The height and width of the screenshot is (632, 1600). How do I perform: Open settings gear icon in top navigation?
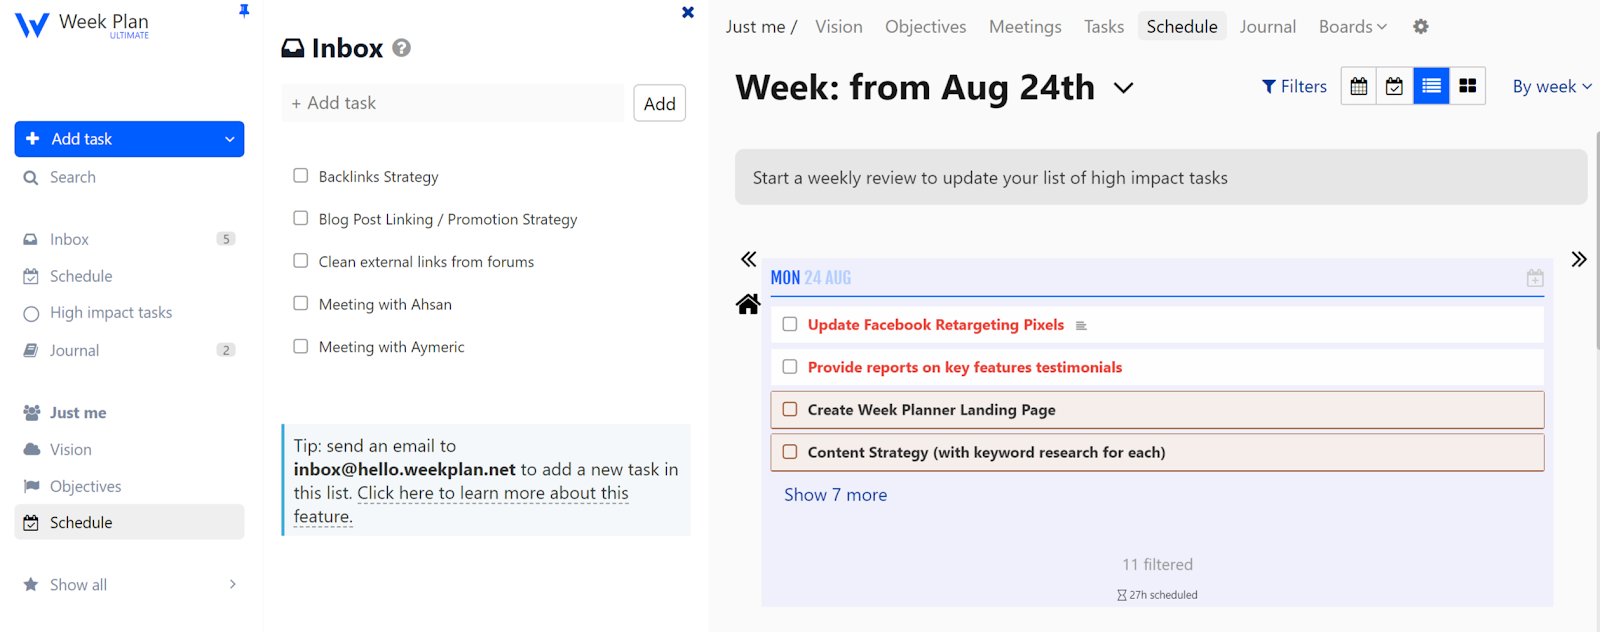[x=1421, y=27]
